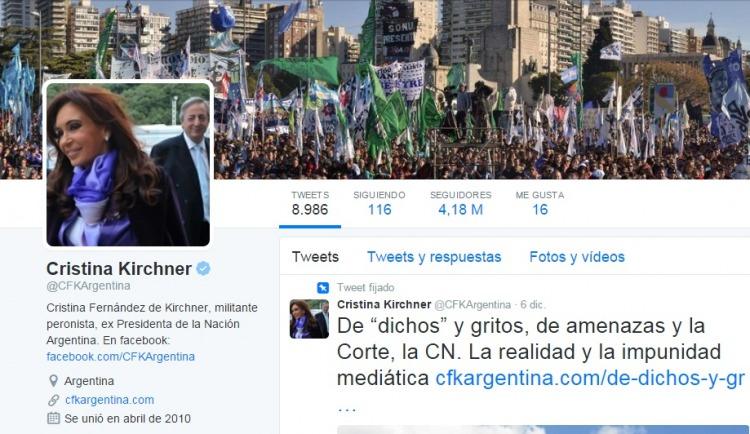The height and width of the screenshot is (434, 750).
Task: Open the cfkargentina.com website link
Action: [110, 400]
